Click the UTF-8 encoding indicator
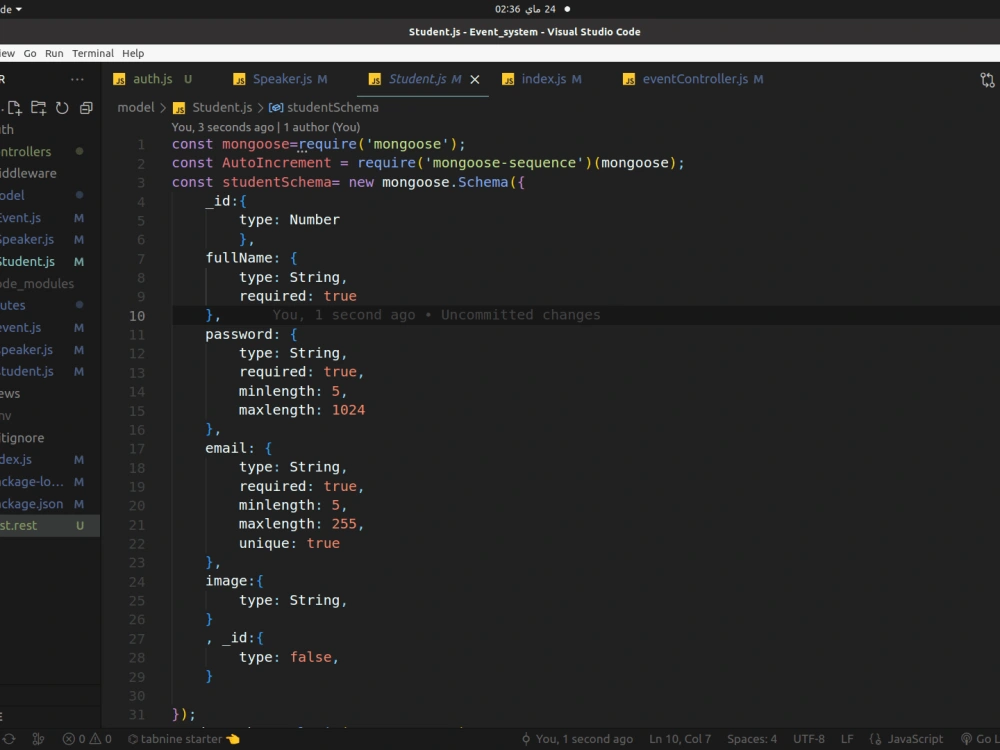This screenshot has width=1000, height=750. pos(809,739)
